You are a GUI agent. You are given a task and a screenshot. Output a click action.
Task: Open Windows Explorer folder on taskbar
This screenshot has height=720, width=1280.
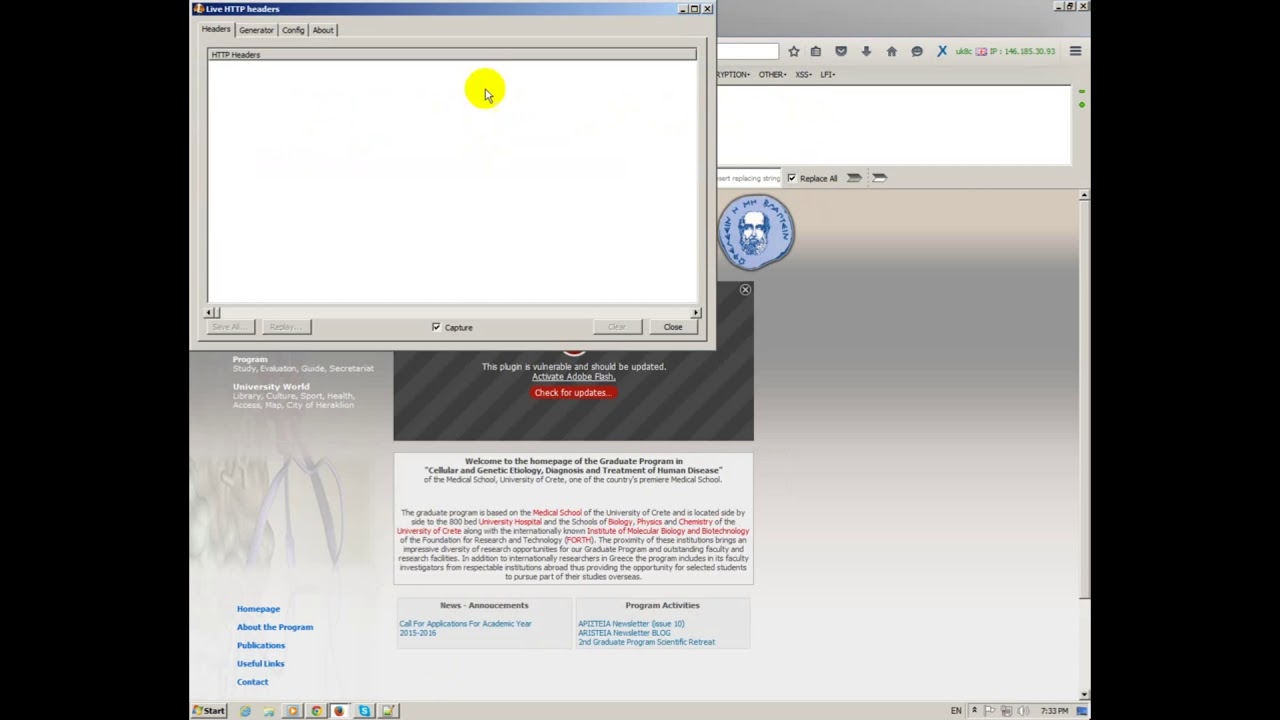pyautogui.click(x=269, y=711)
